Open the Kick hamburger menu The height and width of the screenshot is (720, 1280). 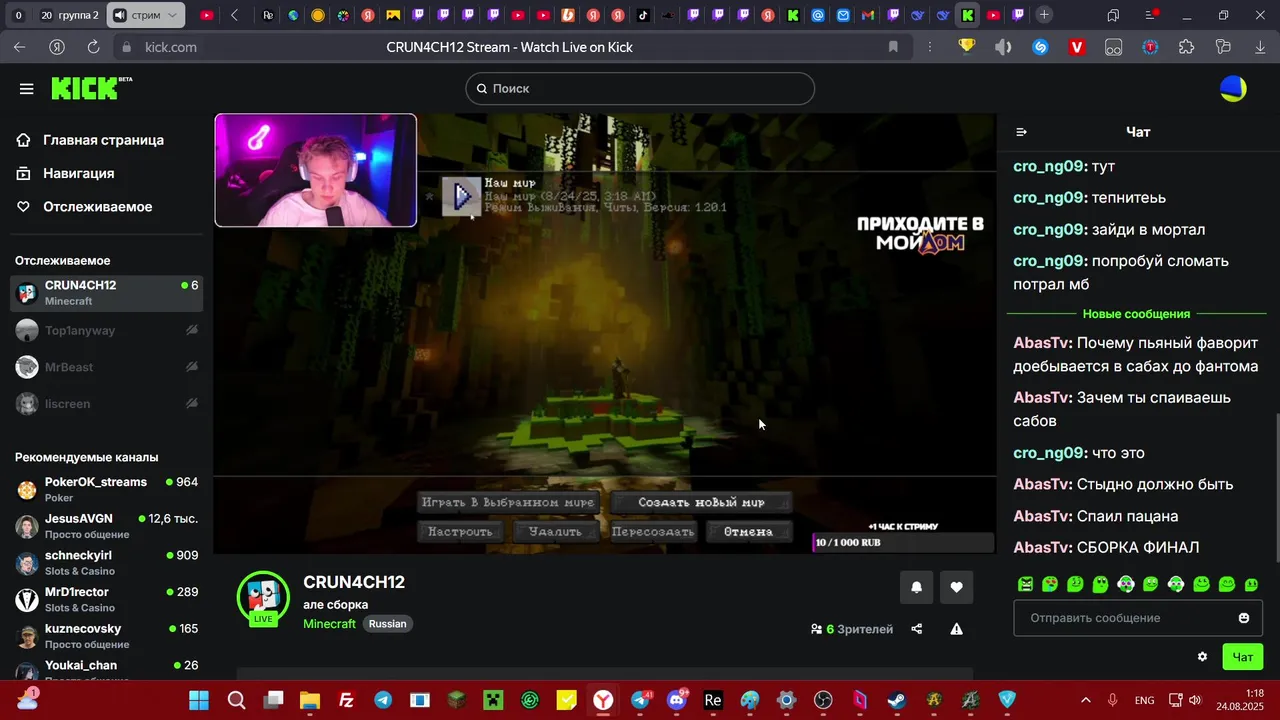pos(26,89)
